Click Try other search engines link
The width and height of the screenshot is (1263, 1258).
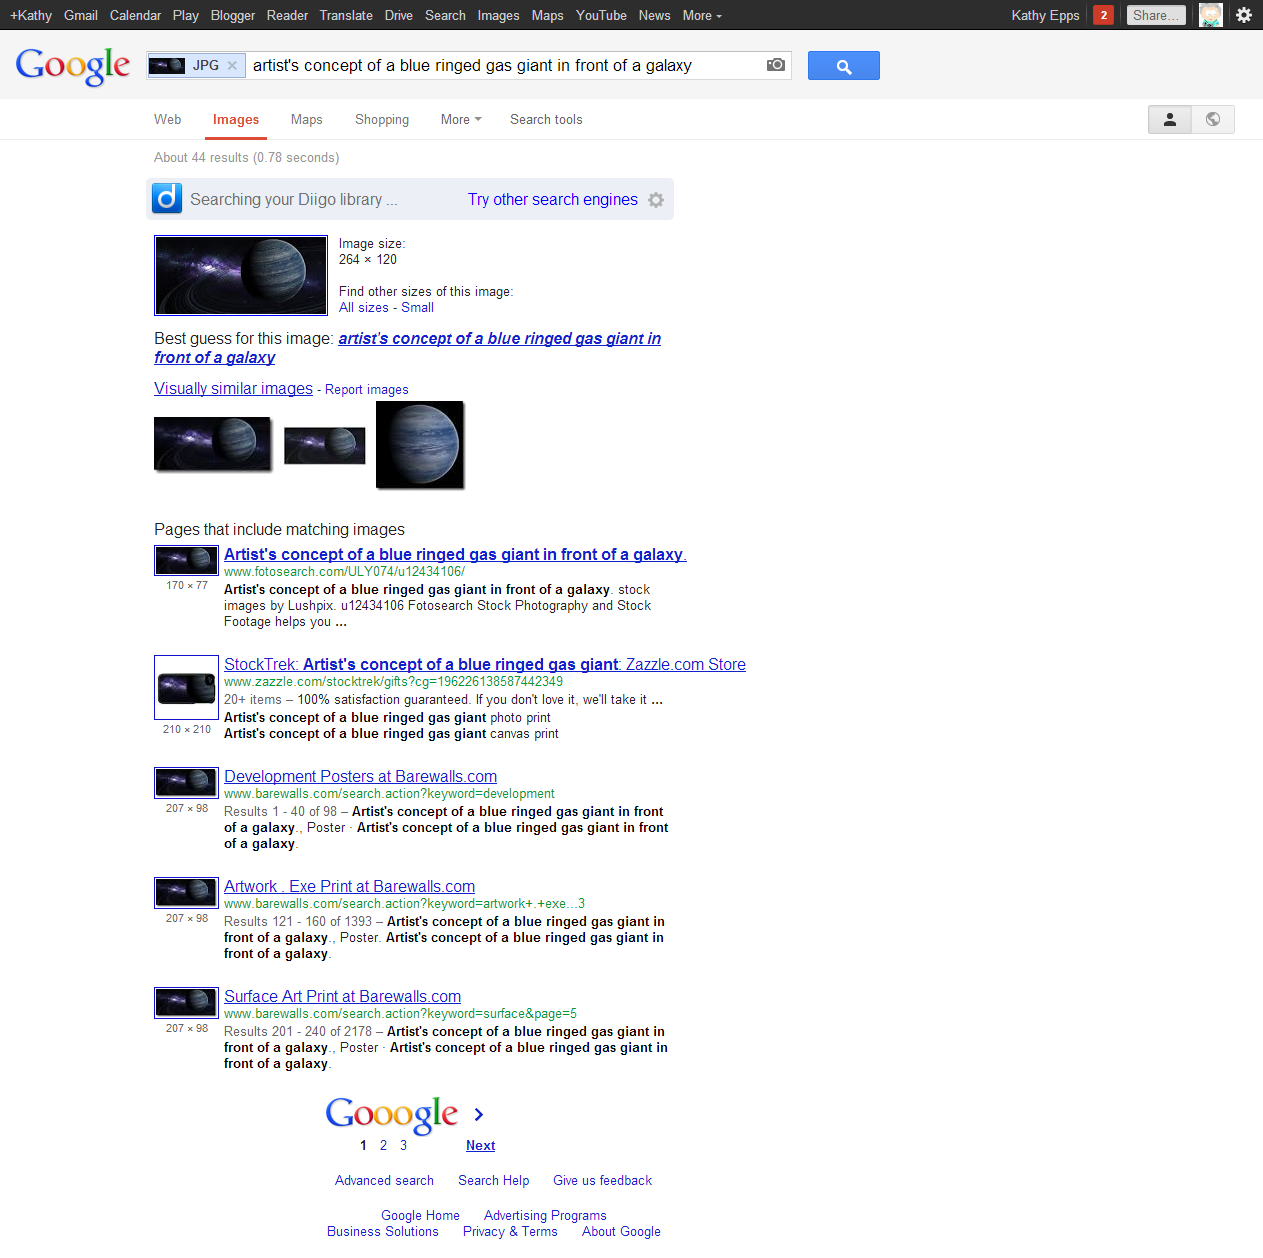553,199
